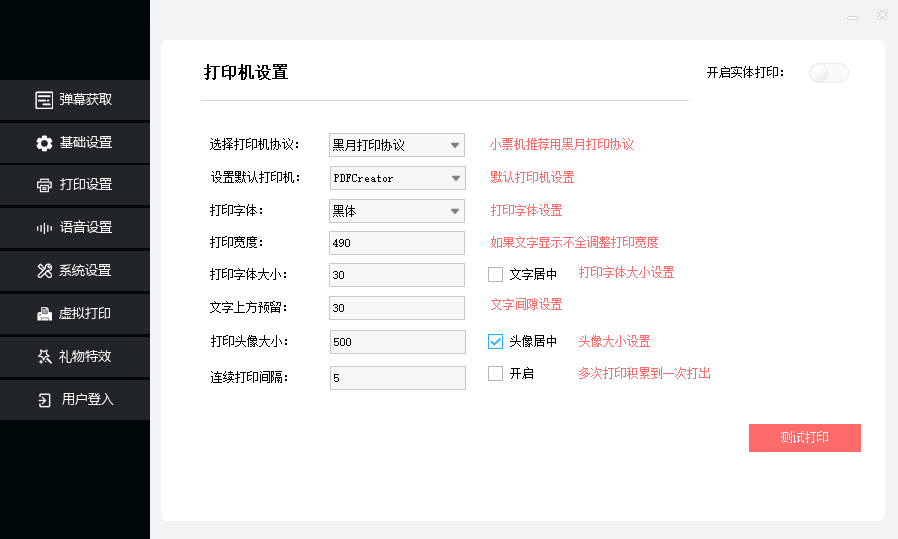Image resolution: width=898 pixels, height=539 pixels.
Task: Select the 连续打印间隔 input box
Action: pos(397,378)
